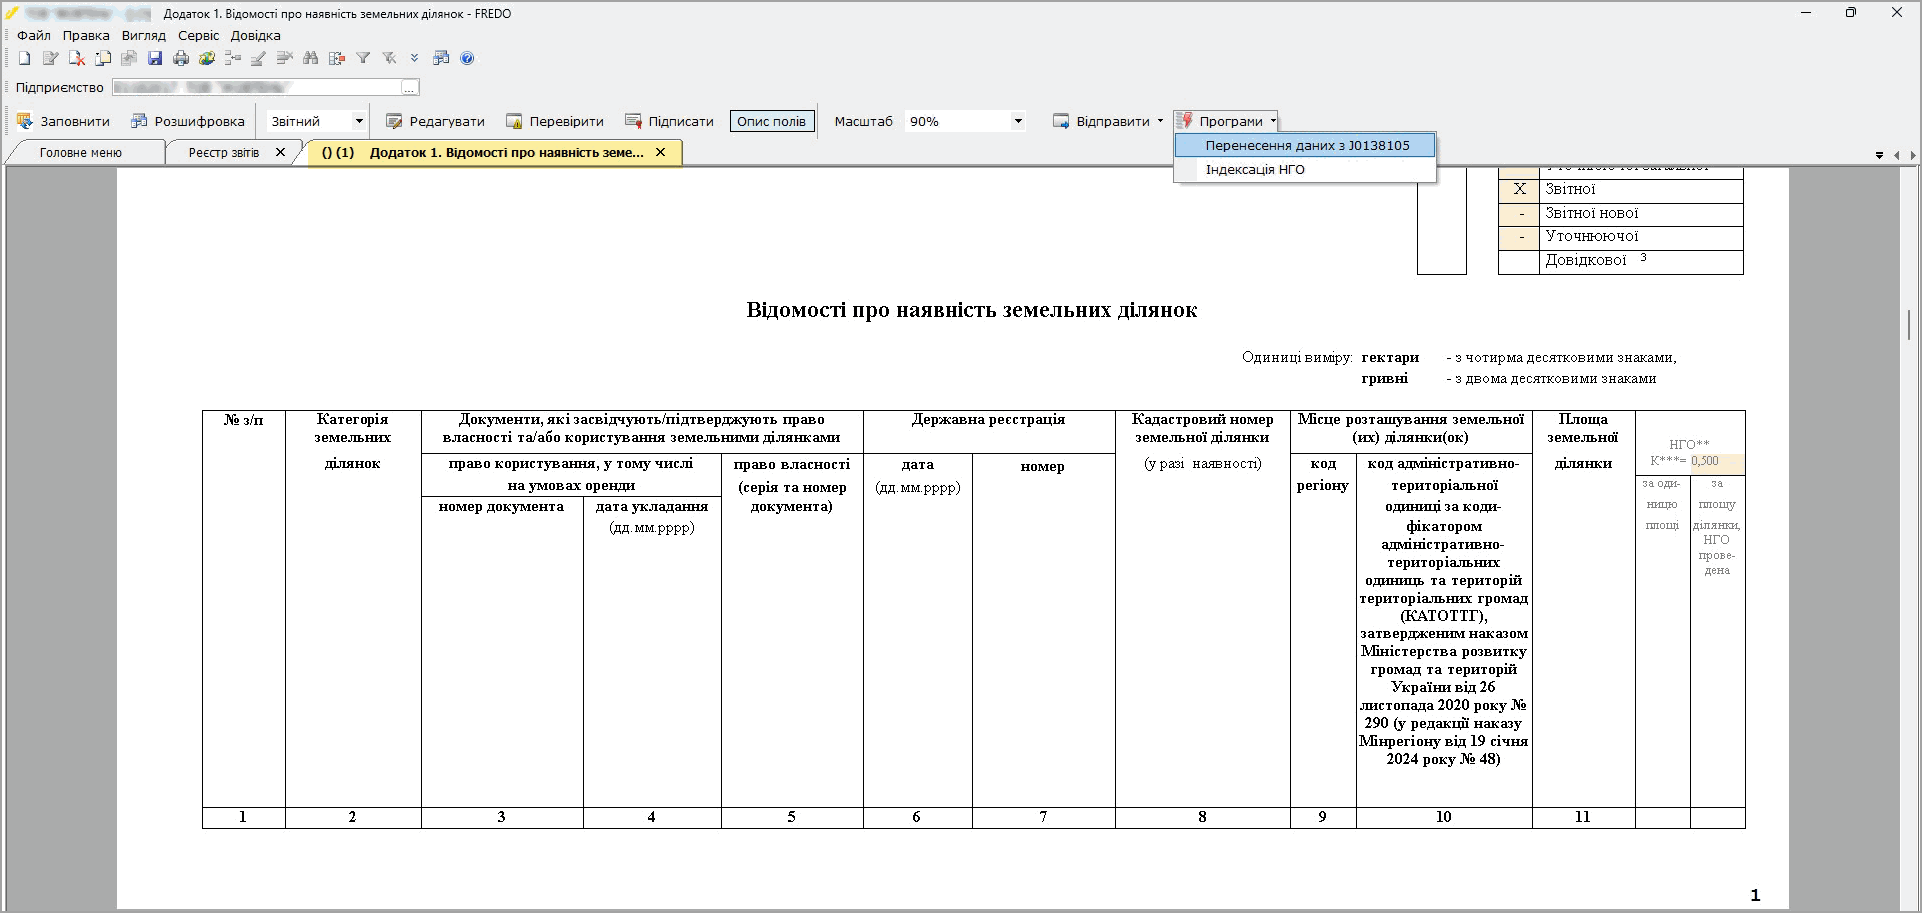Click the Опис полів button
Viewport: 1922px width, 913px height.
(771, 122)
